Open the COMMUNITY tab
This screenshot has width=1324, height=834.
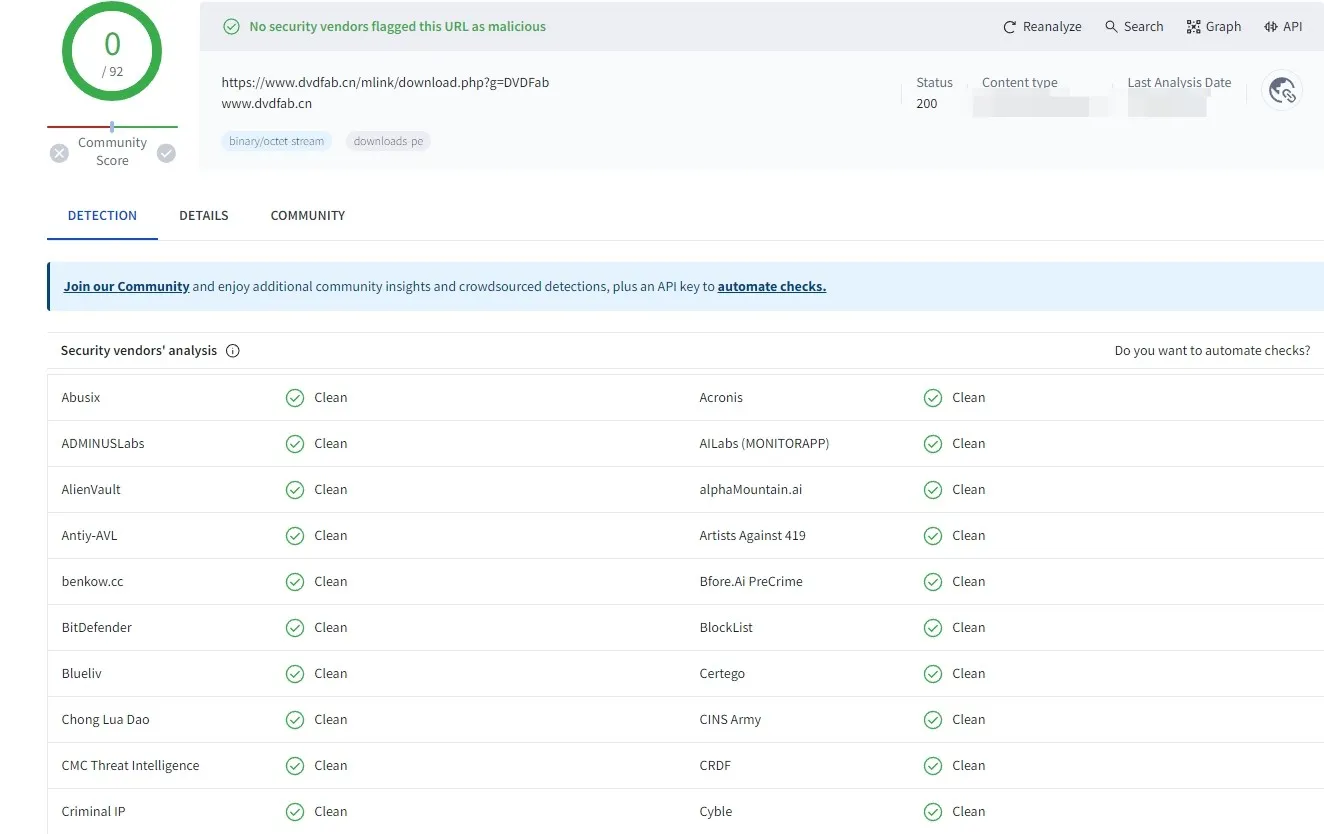[307, 215]
